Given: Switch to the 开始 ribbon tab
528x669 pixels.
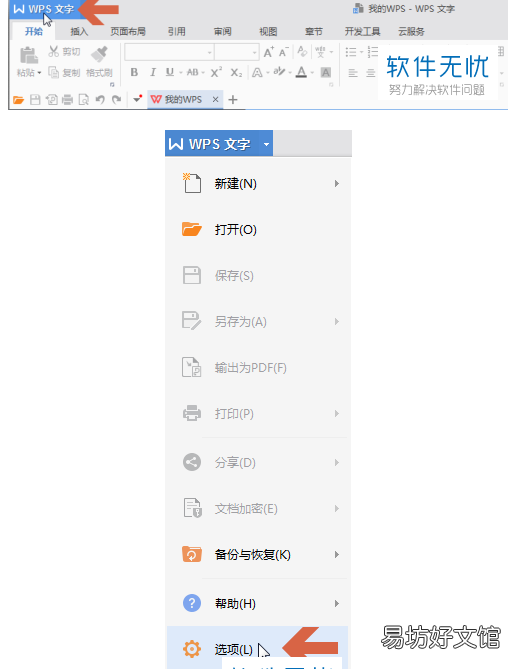Looking at the screenshot, I should click(34, 31).
